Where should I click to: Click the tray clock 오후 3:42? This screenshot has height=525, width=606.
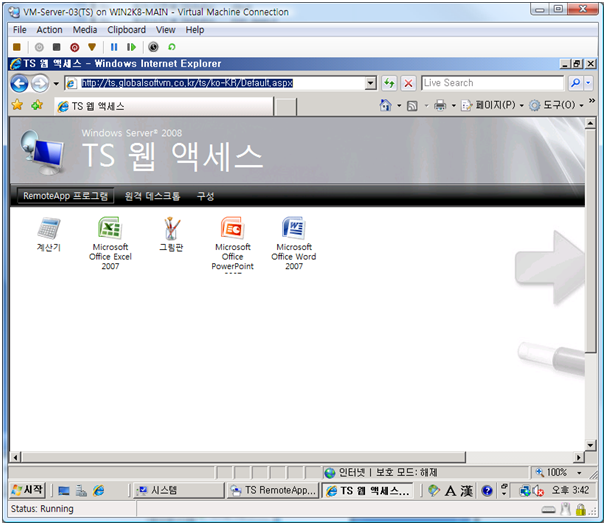click(x=570, y=490)
